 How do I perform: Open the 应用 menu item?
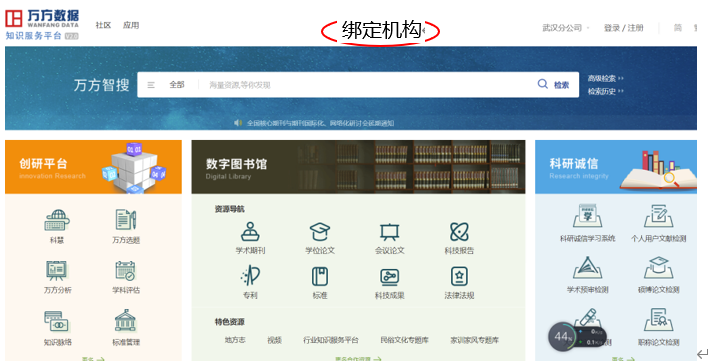click(131, 25)
